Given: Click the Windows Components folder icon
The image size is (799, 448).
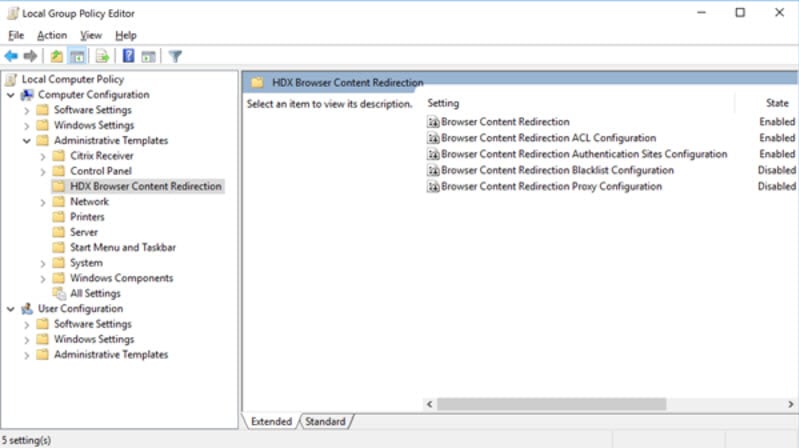Looking at the screenshot, I should point(59,278).
